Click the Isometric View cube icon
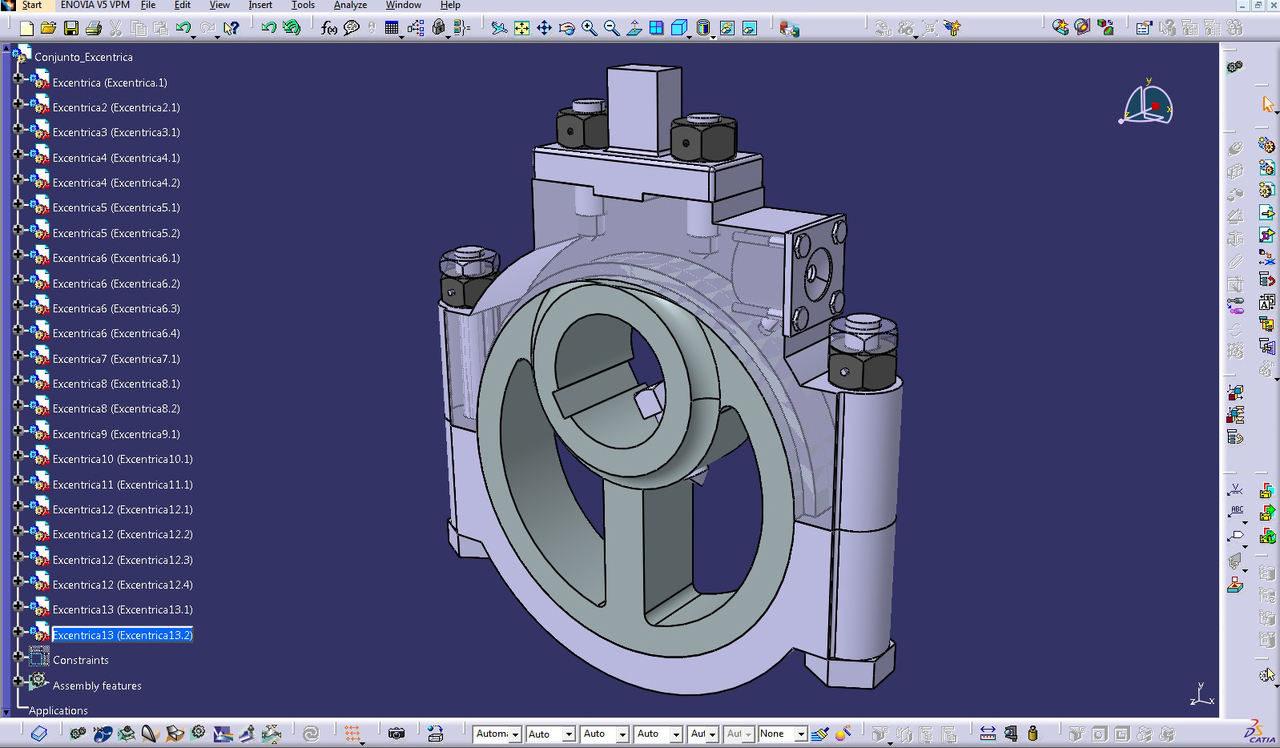 (x=679, y=29)
